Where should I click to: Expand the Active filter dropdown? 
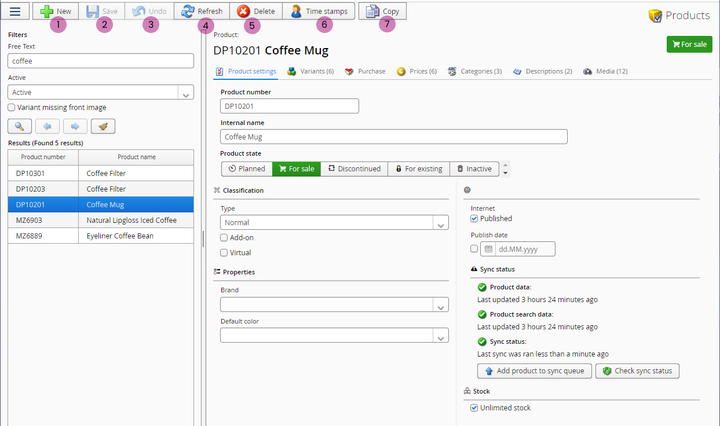pyautogui.click(x=185, y=92)
